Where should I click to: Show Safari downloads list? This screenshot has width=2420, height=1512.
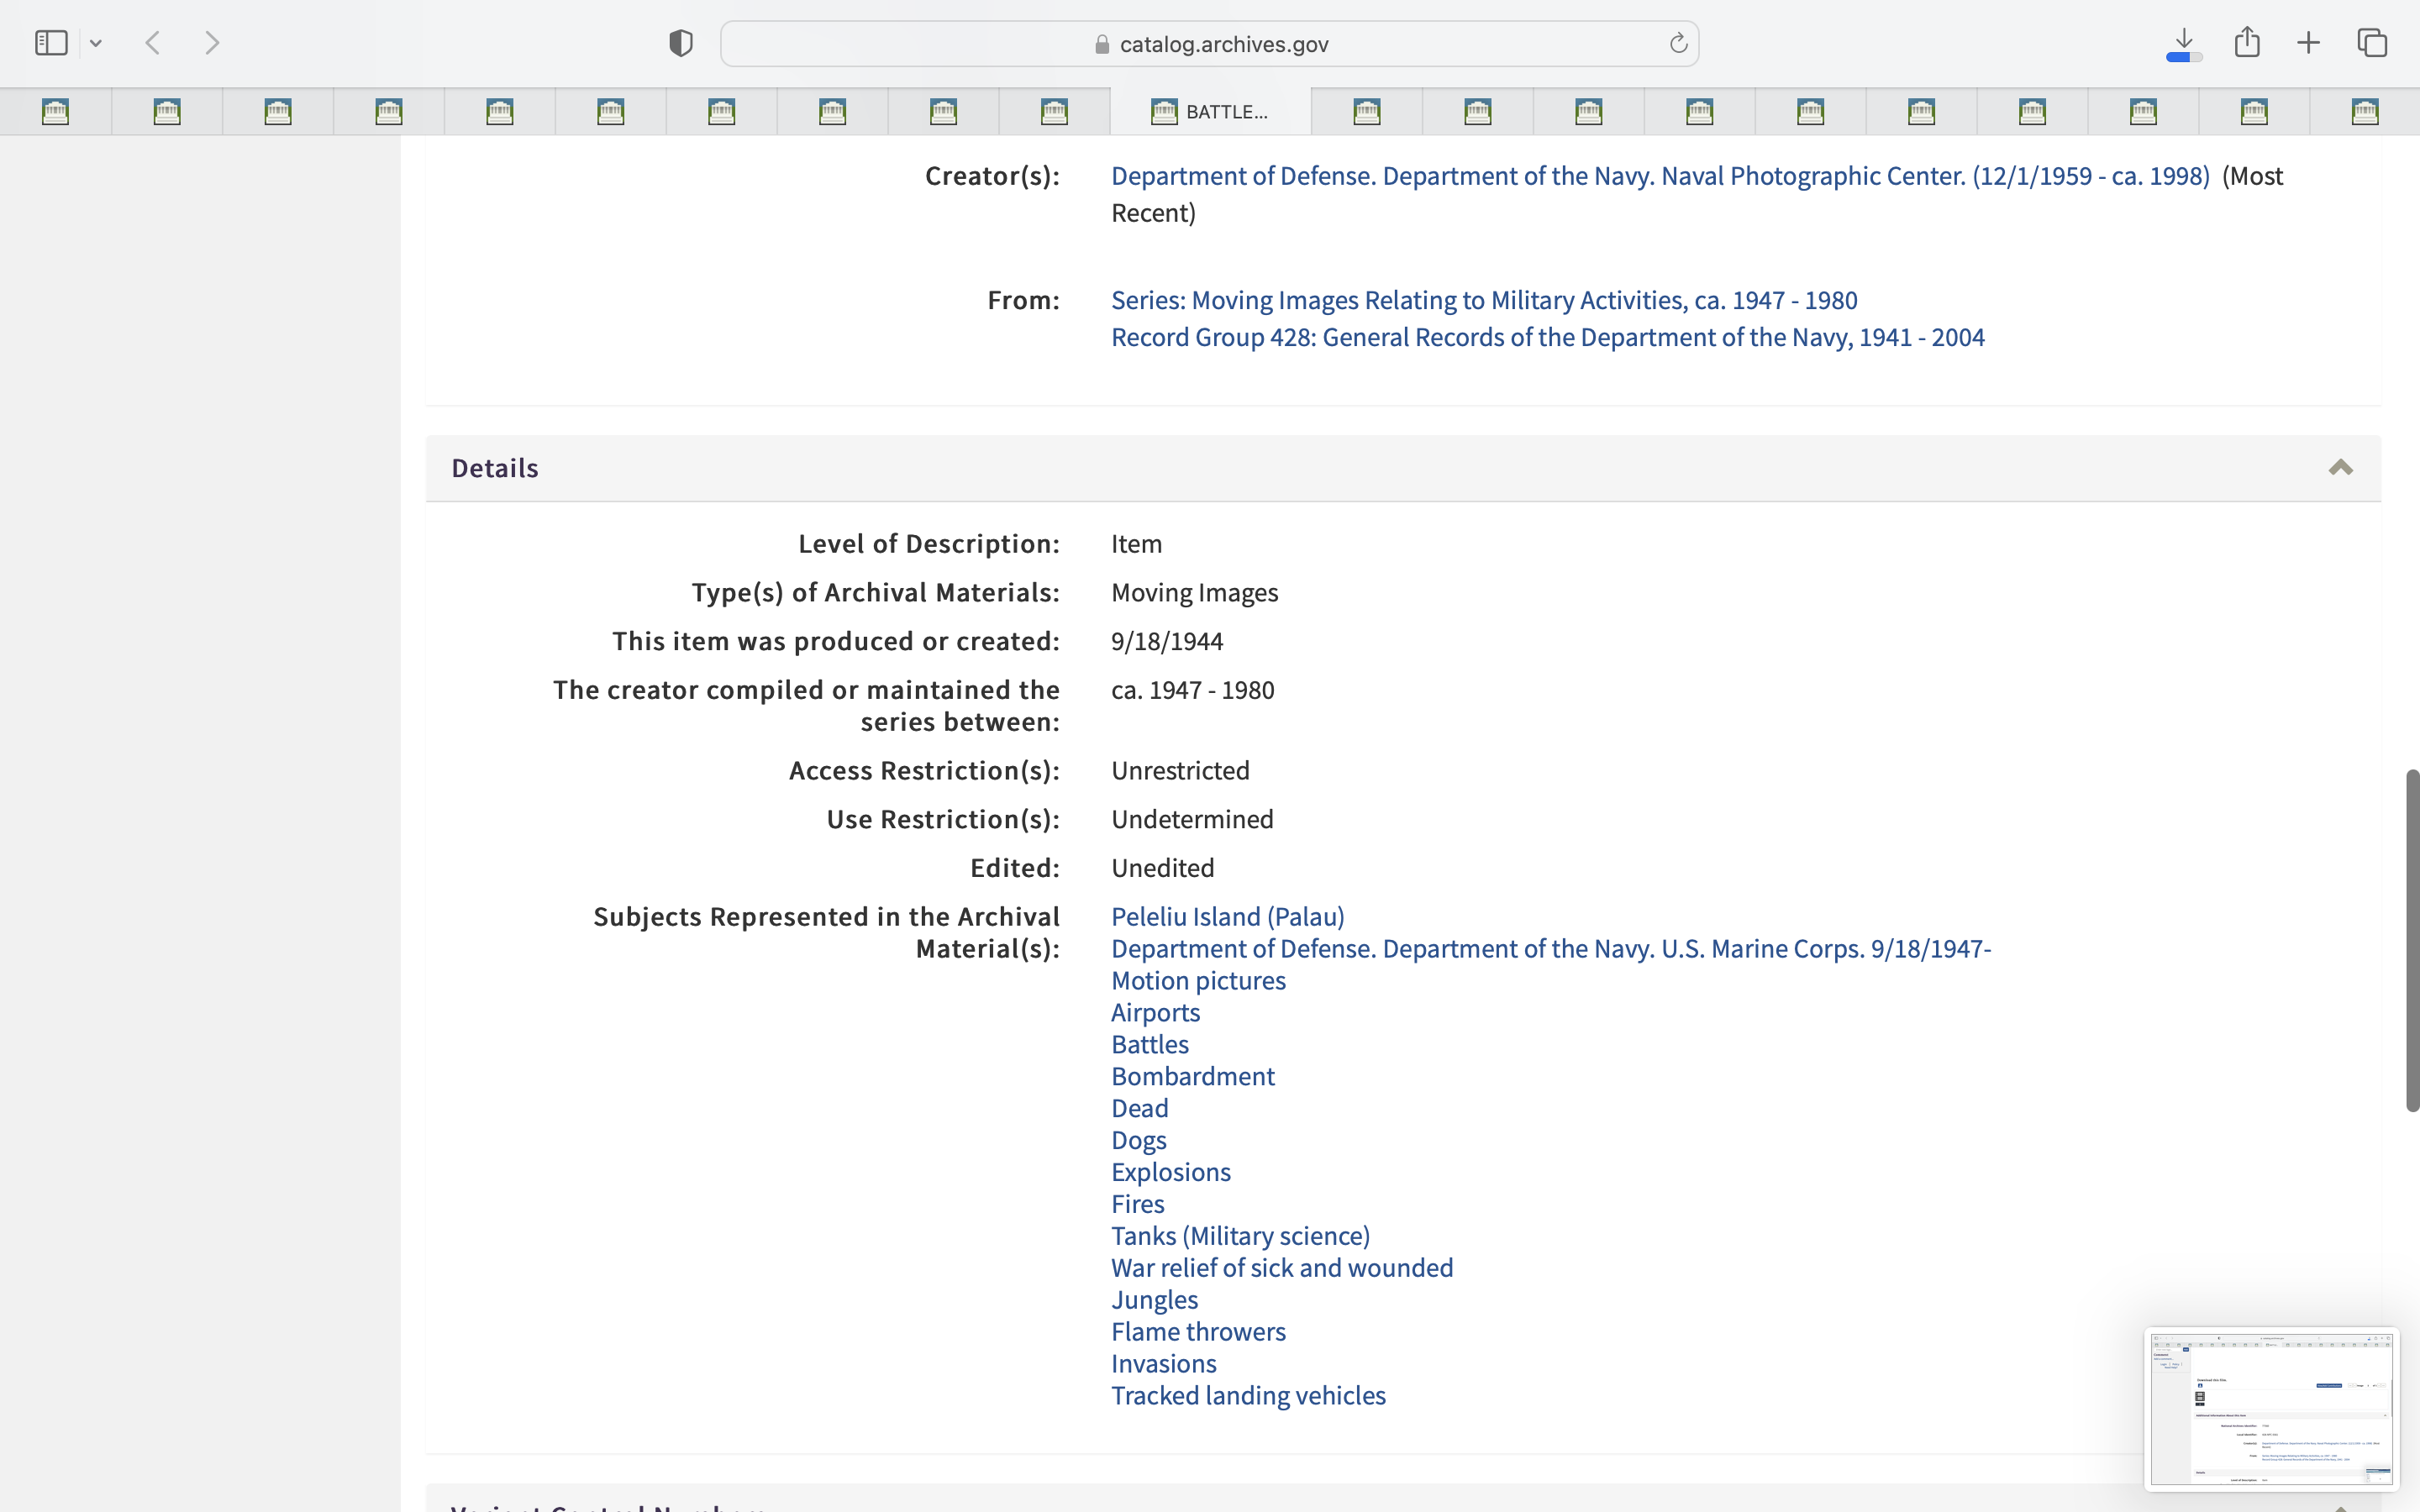coord(2184,43)
